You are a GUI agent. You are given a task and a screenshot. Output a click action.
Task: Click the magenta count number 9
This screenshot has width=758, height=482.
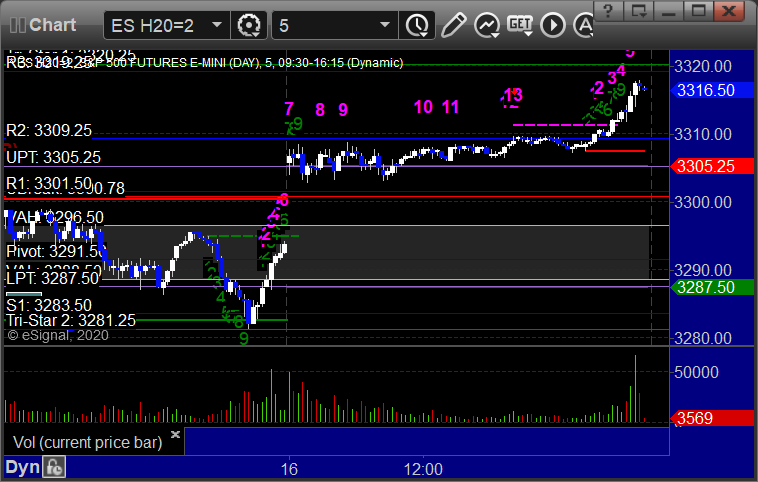pos(343,110)
